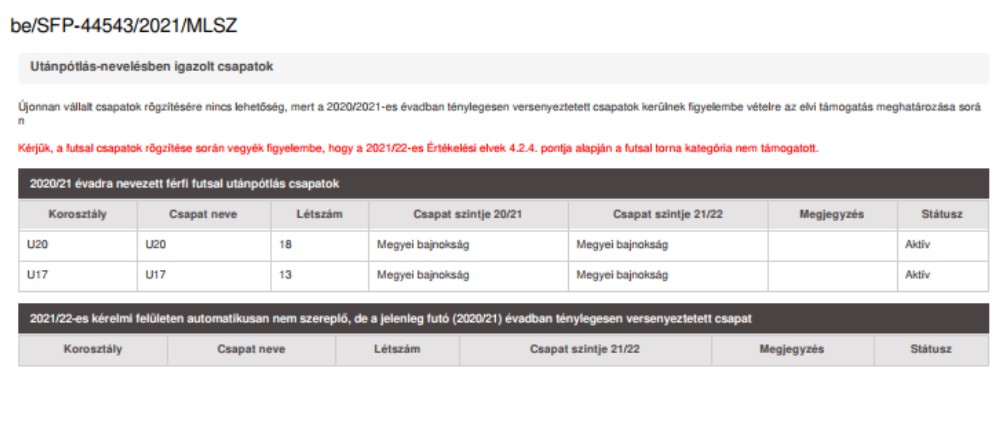Click Létszám header in first table
Image resolution: width=1000 pixels, height=440 pixels.
pos(320,215)
